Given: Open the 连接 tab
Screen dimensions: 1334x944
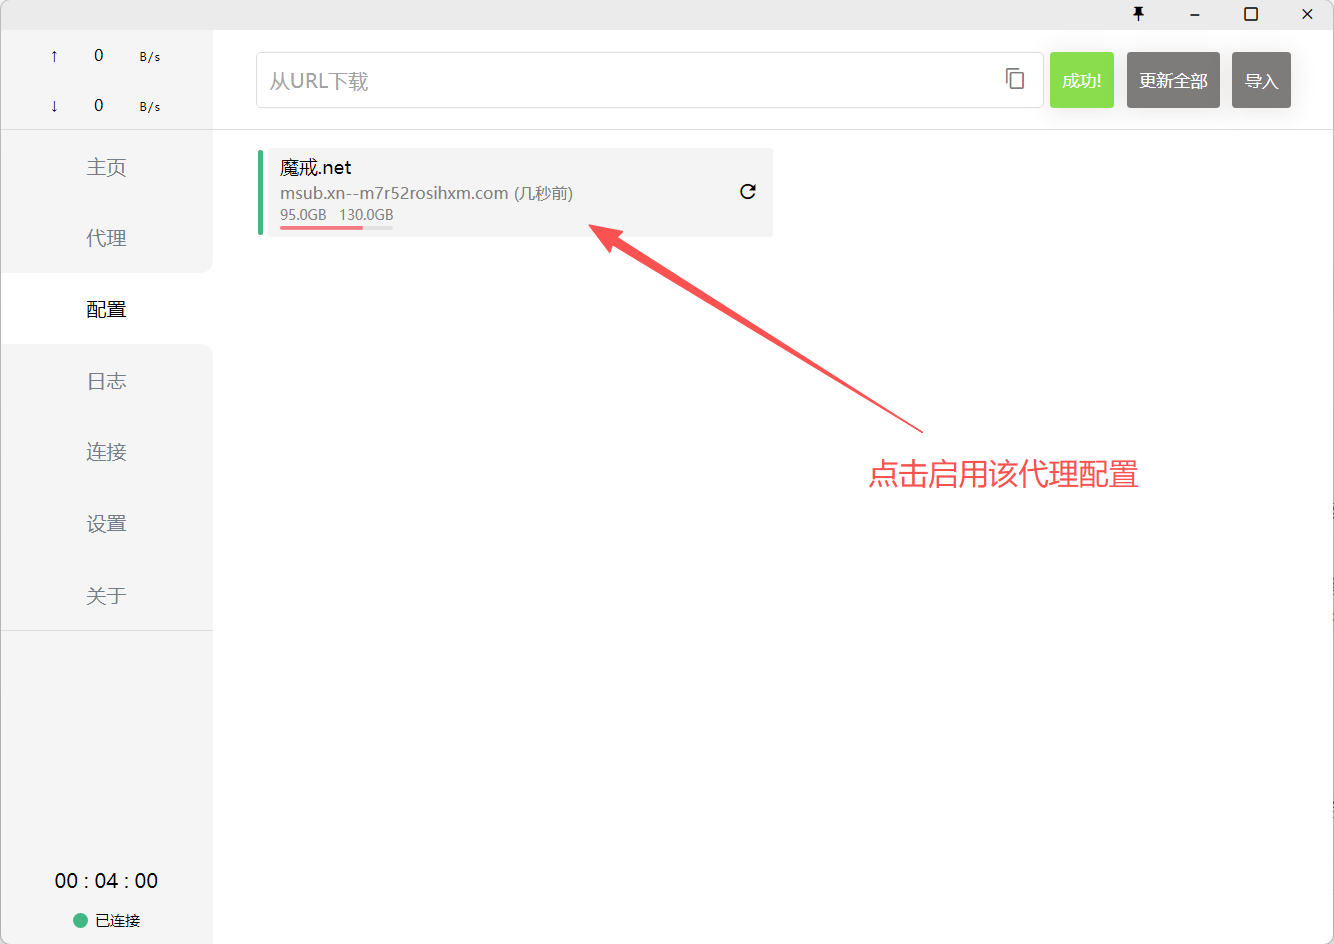Looking at the screenshot, I should click(106, 452).
